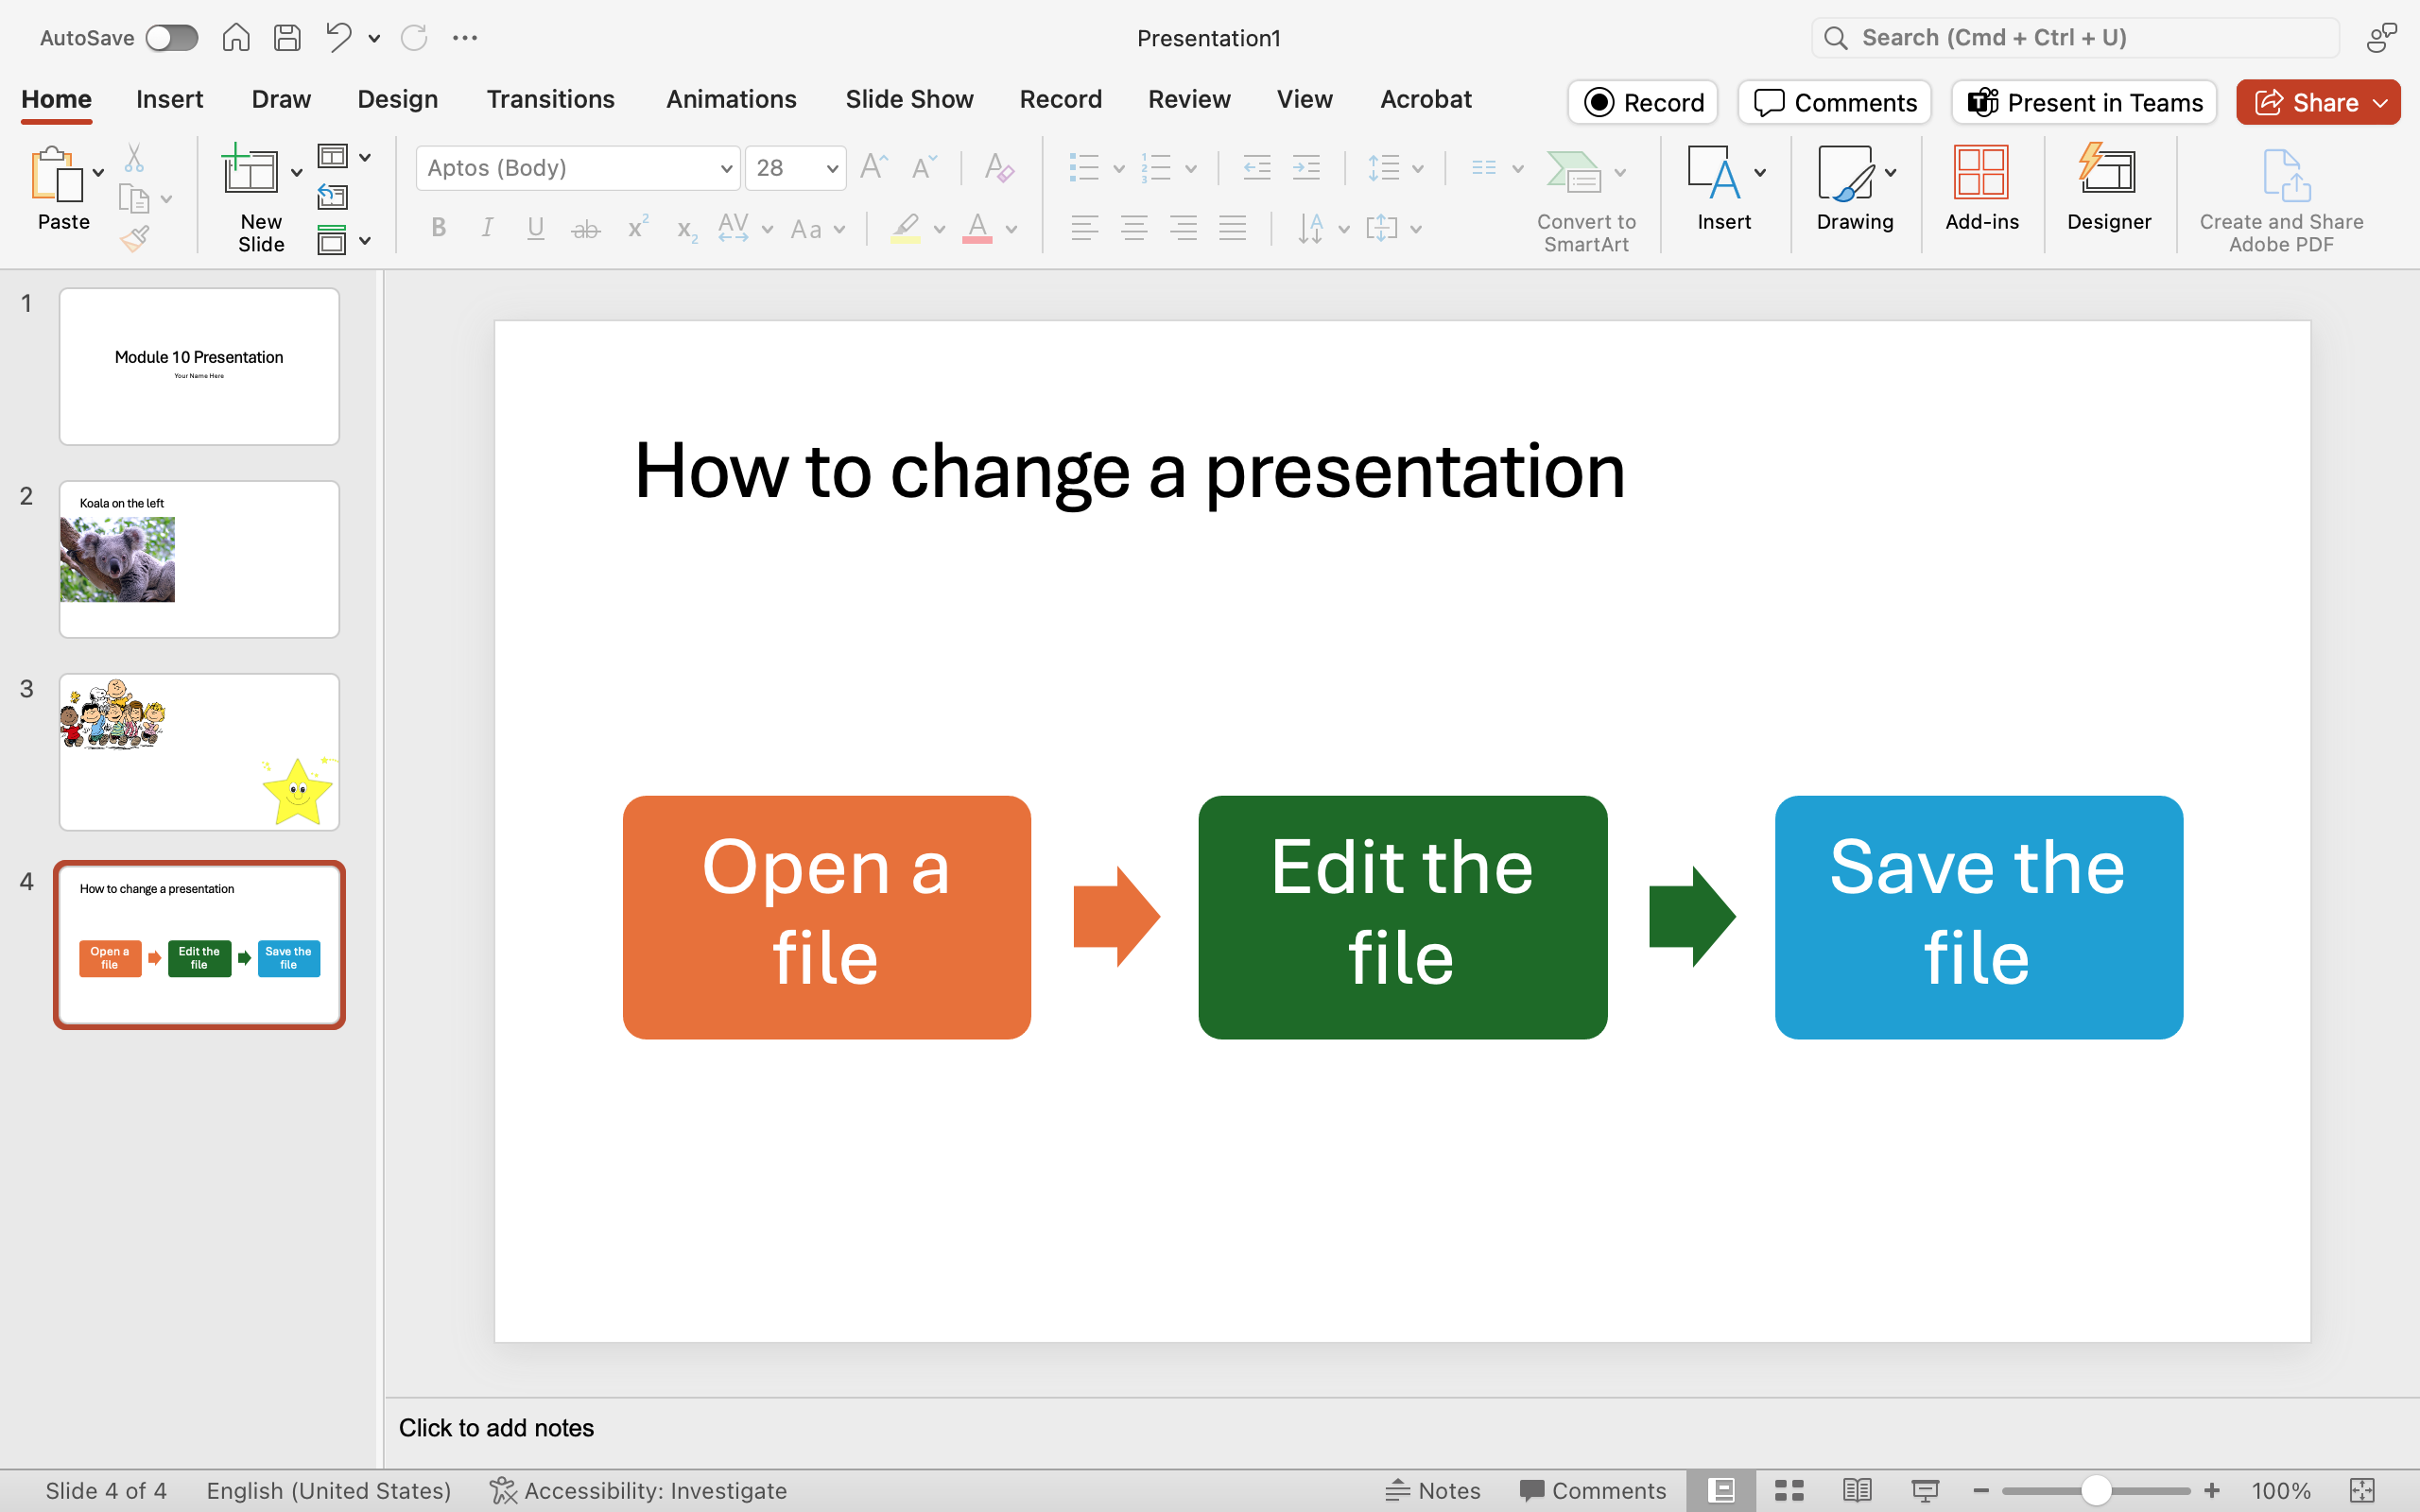Expand the New Slide layout arrow
2420x1512 pixels.
click(296, 172)
